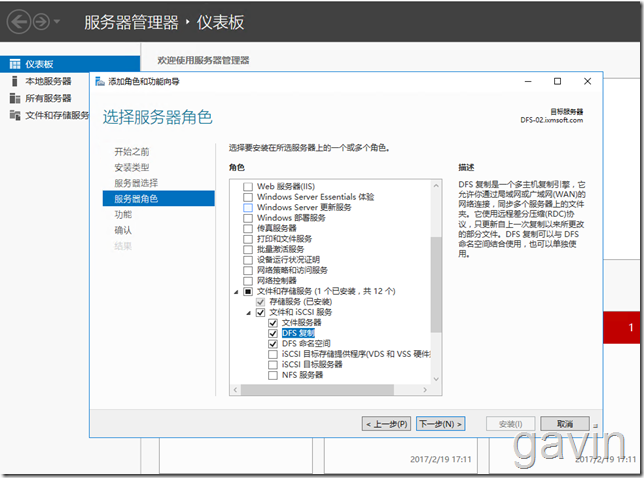Collapse the 文件和存储服务 tree node
Viewport: 644px width, 478px height.
click(236, 292)
